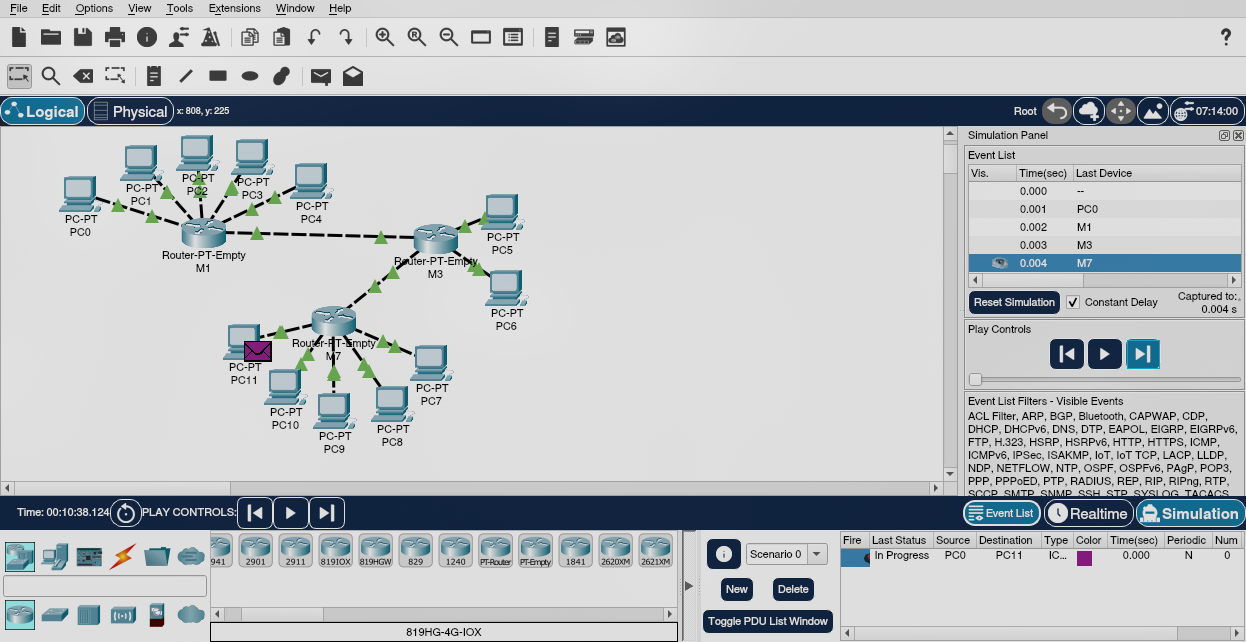
Task: Click the Draw Ellipse tool
Action: pos(250,75)
